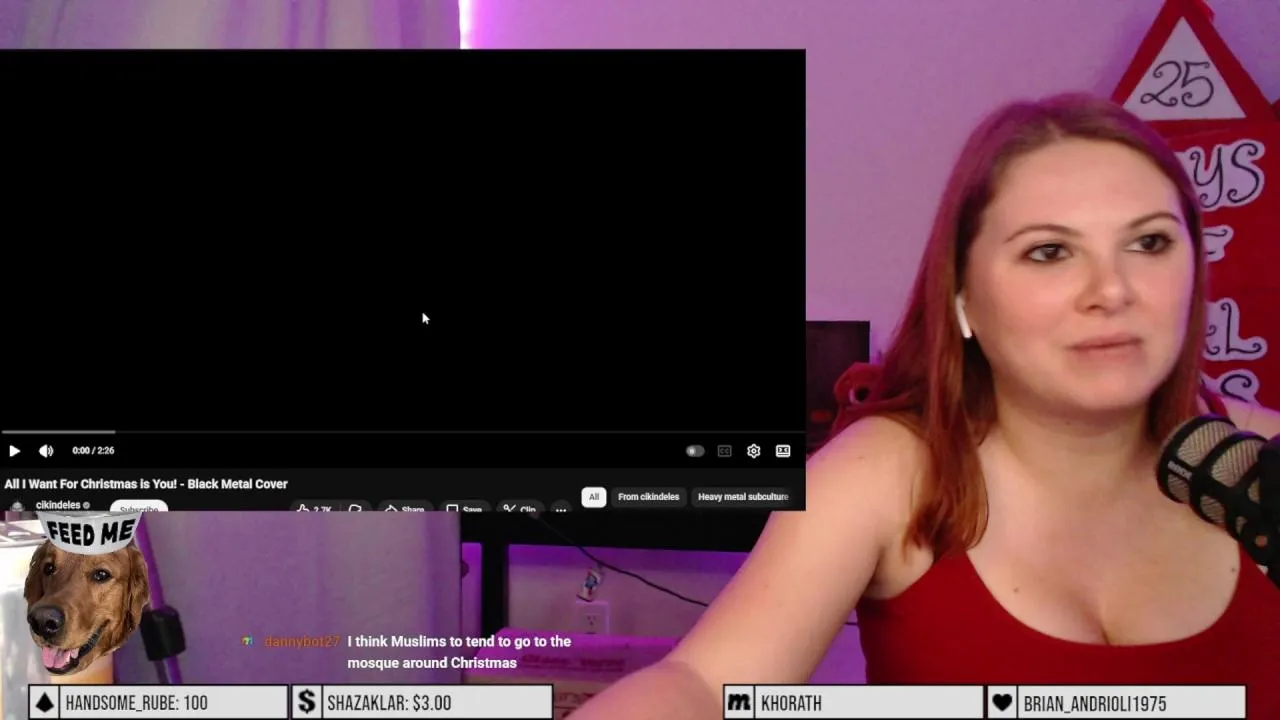Subscribe to the cikindeles channel

138,508
